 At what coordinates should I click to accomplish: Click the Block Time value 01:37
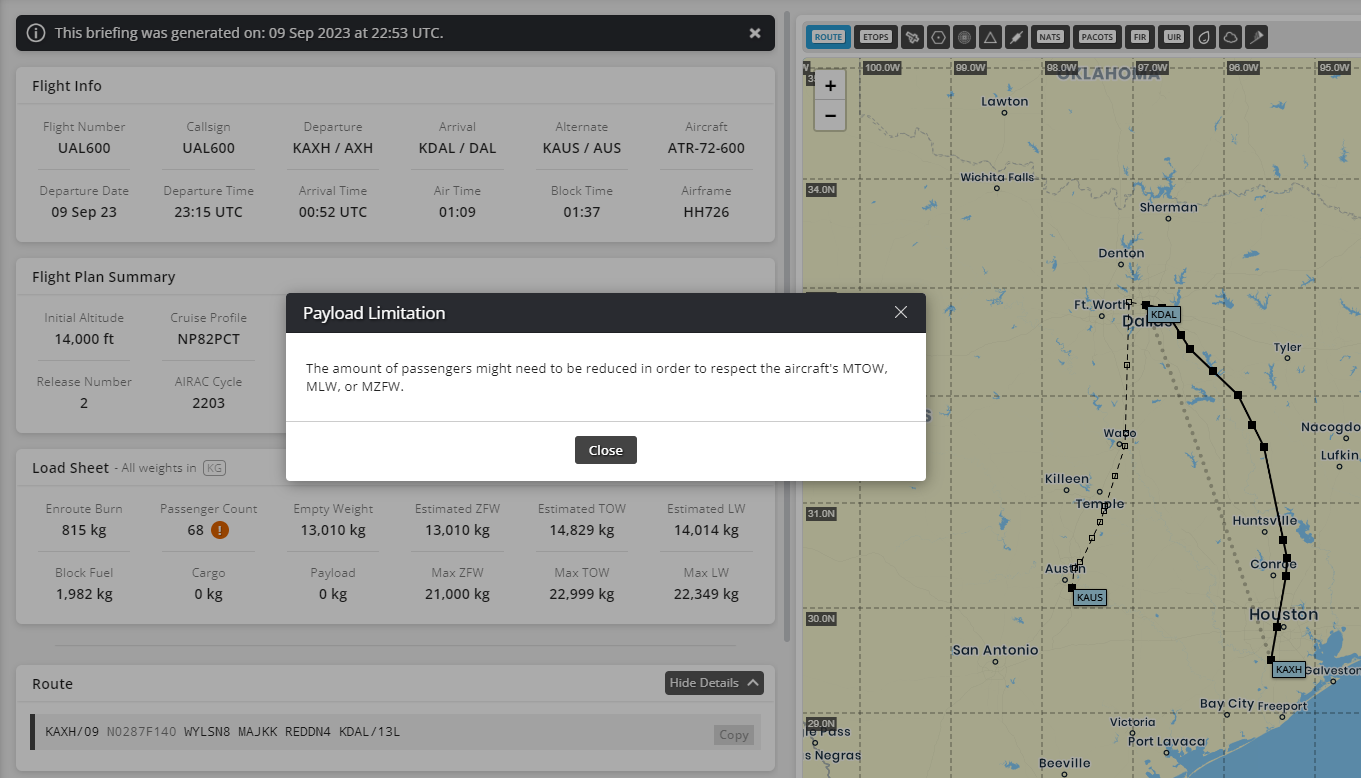(582, 212)
